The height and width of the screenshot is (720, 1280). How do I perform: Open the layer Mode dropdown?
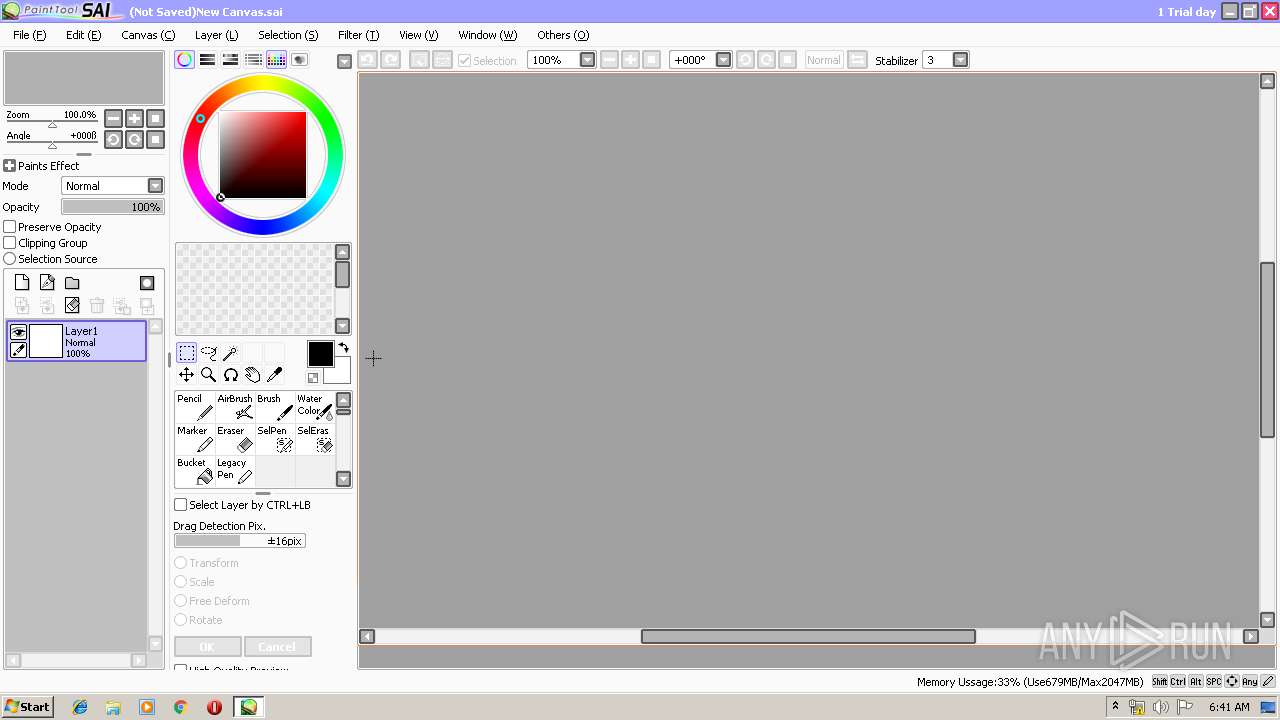[155, 186]
